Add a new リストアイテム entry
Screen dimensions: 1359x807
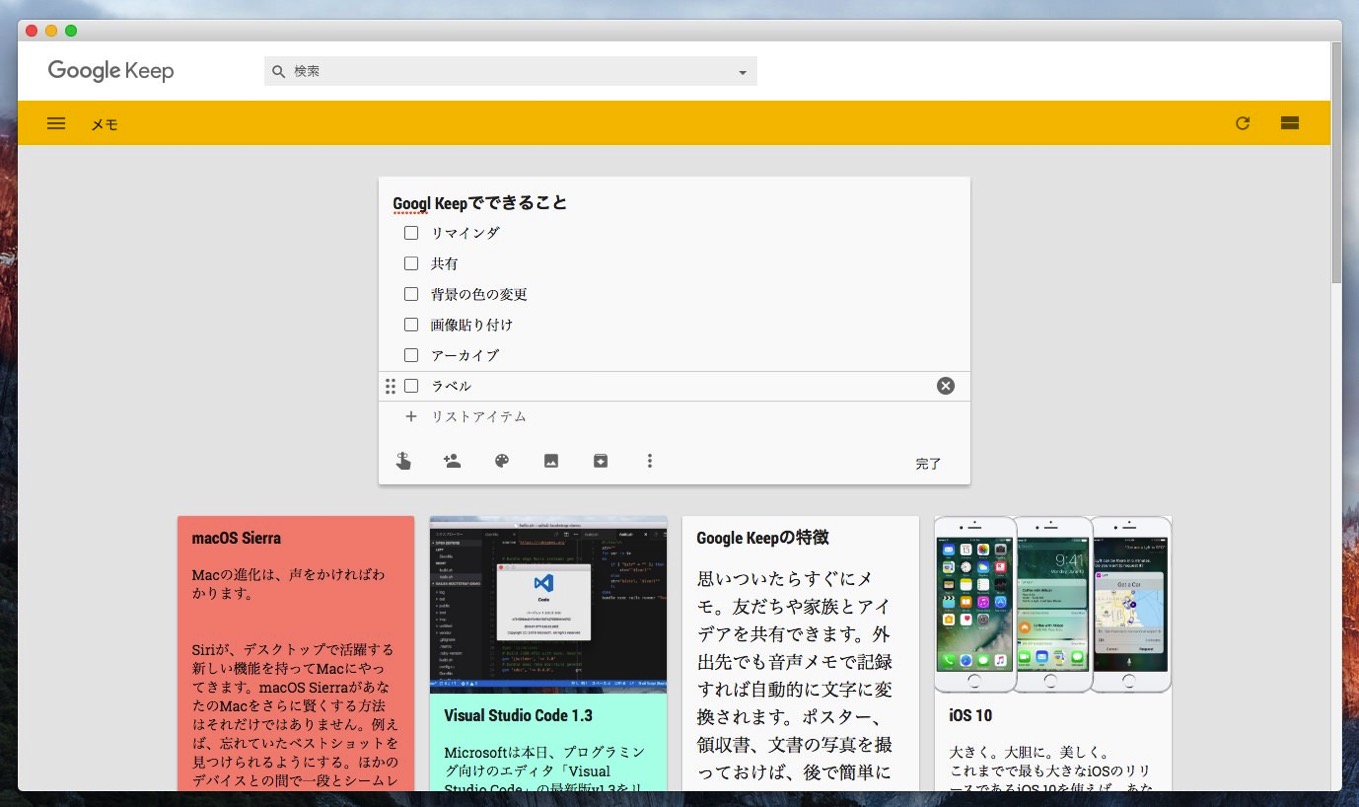(478, 417)
